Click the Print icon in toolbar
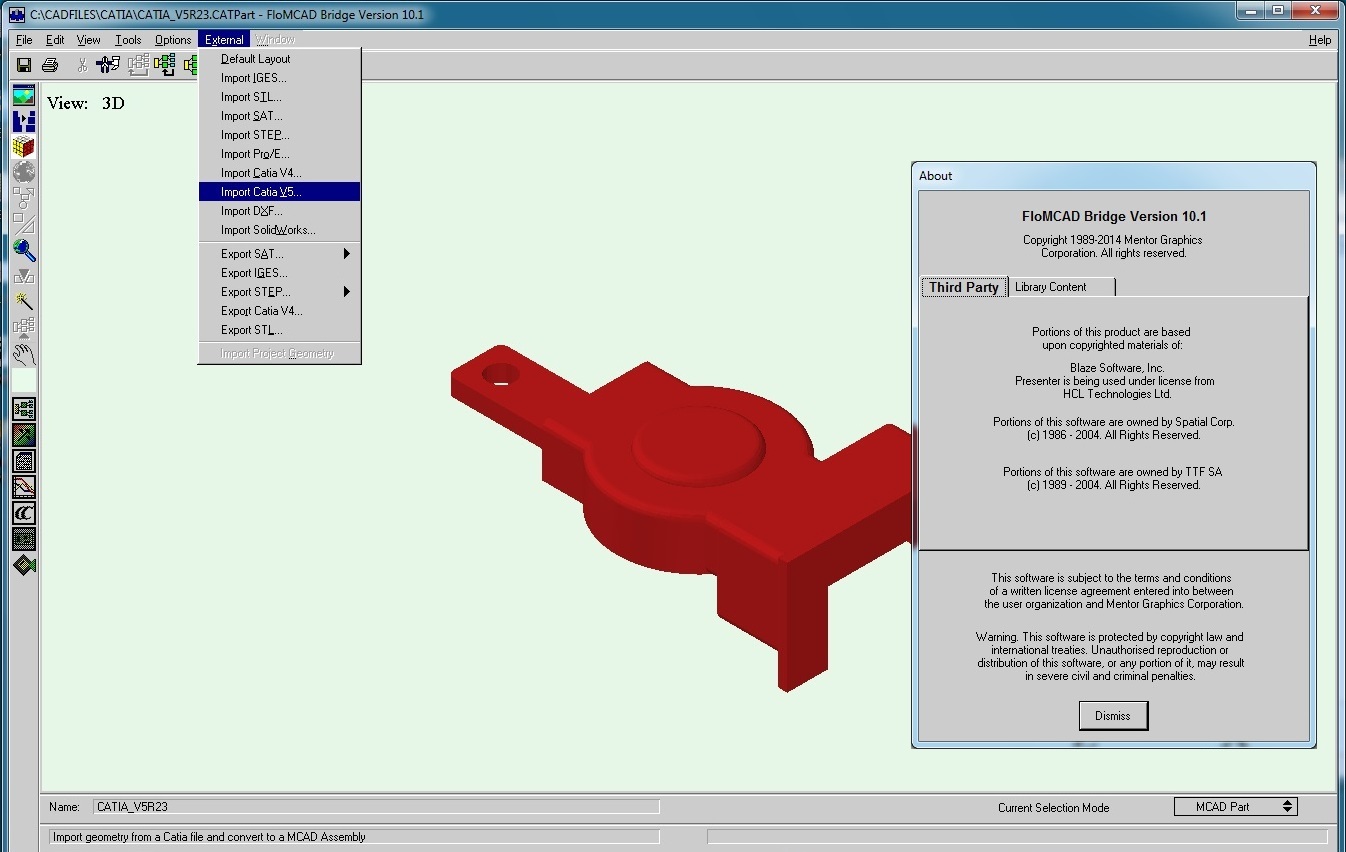This screenshot has height=852, width=1346. [50, 65]
